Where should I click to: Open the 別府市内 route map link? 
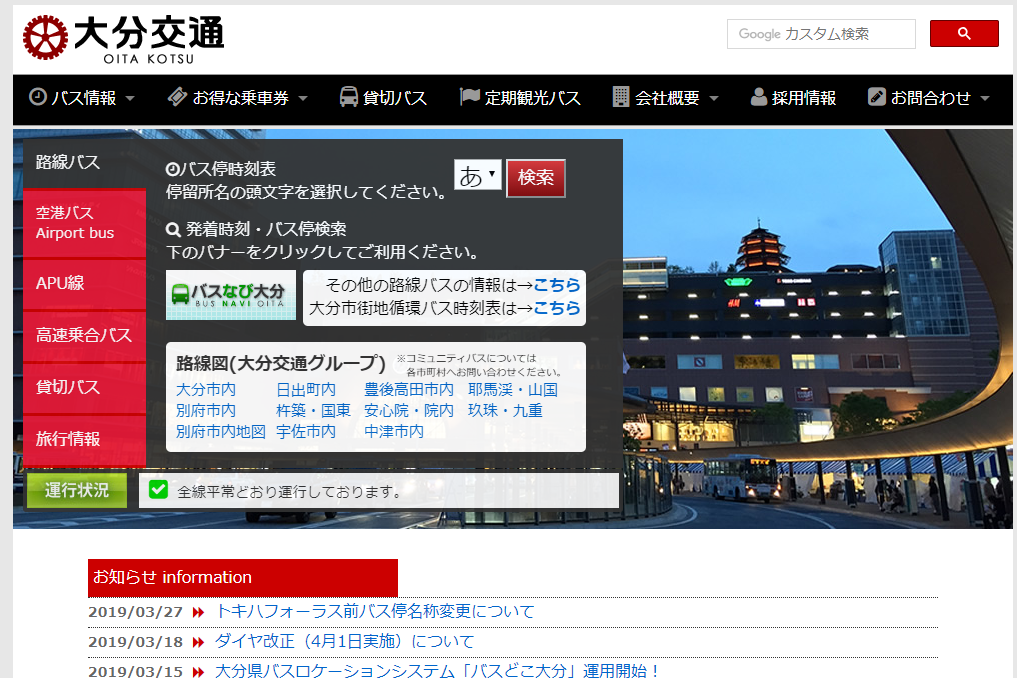coord(206,411)
